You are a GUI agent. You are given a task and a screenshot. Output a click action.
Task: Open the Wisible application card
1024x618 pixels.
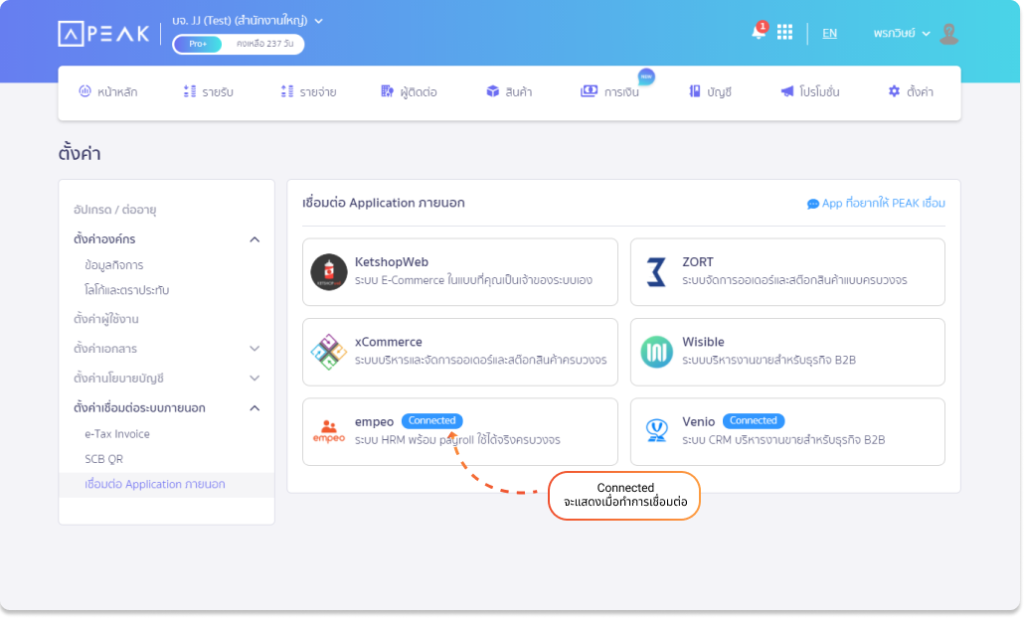(788, 352)
